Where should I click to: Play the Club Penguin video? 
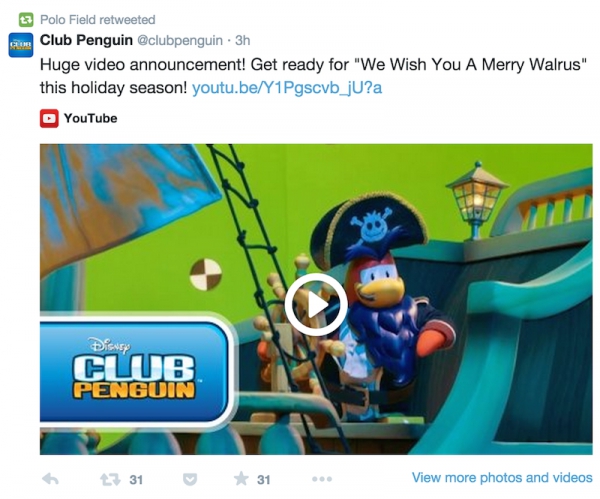[316, 305]
